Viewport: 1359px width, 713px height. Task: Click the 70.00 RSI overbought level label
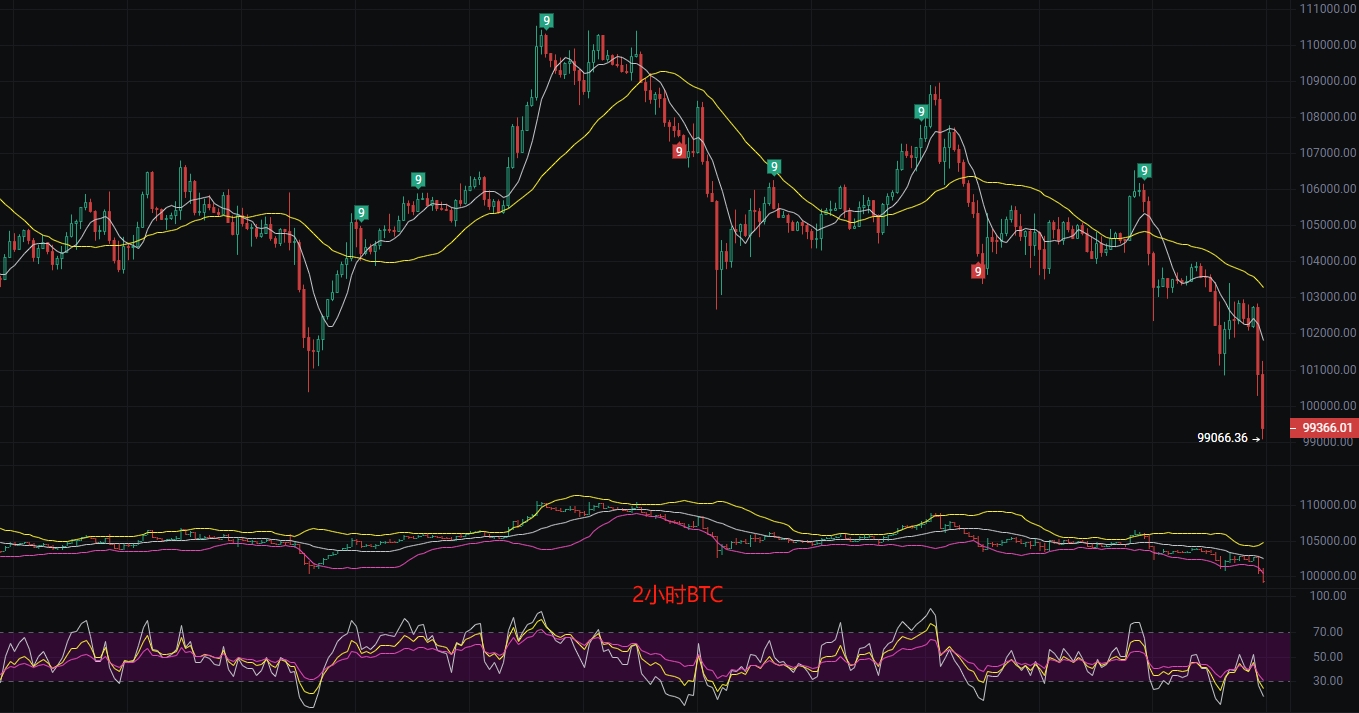point(1328,632)
